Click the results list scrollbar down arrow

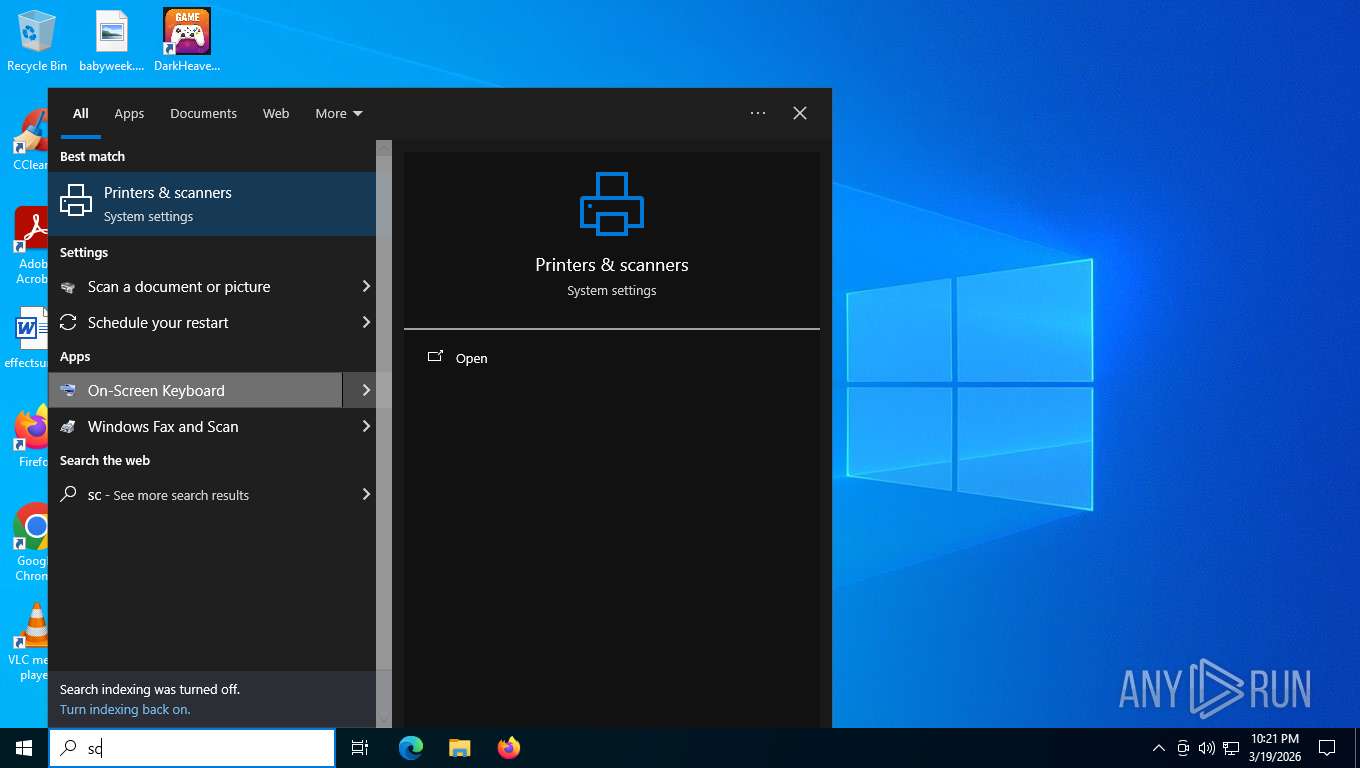tap(384, 719)
